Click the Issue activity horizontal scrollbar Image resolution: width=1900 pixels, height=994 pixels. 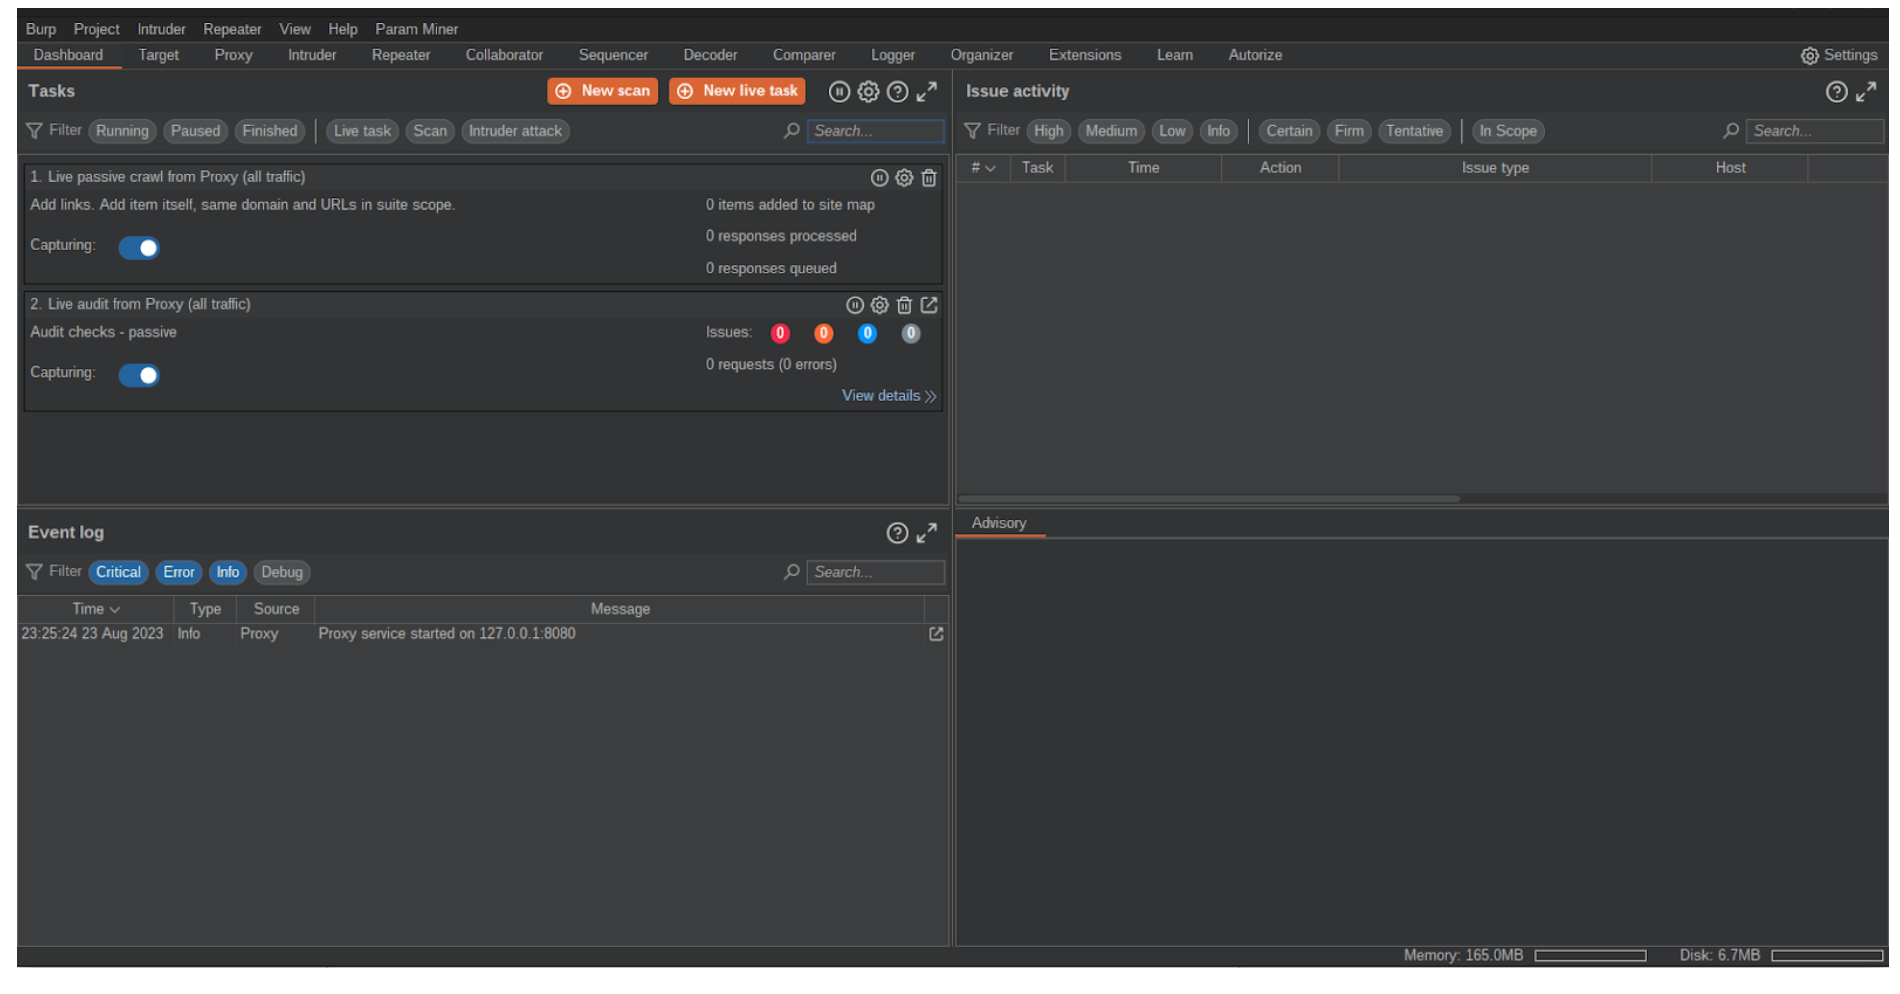1209,498
